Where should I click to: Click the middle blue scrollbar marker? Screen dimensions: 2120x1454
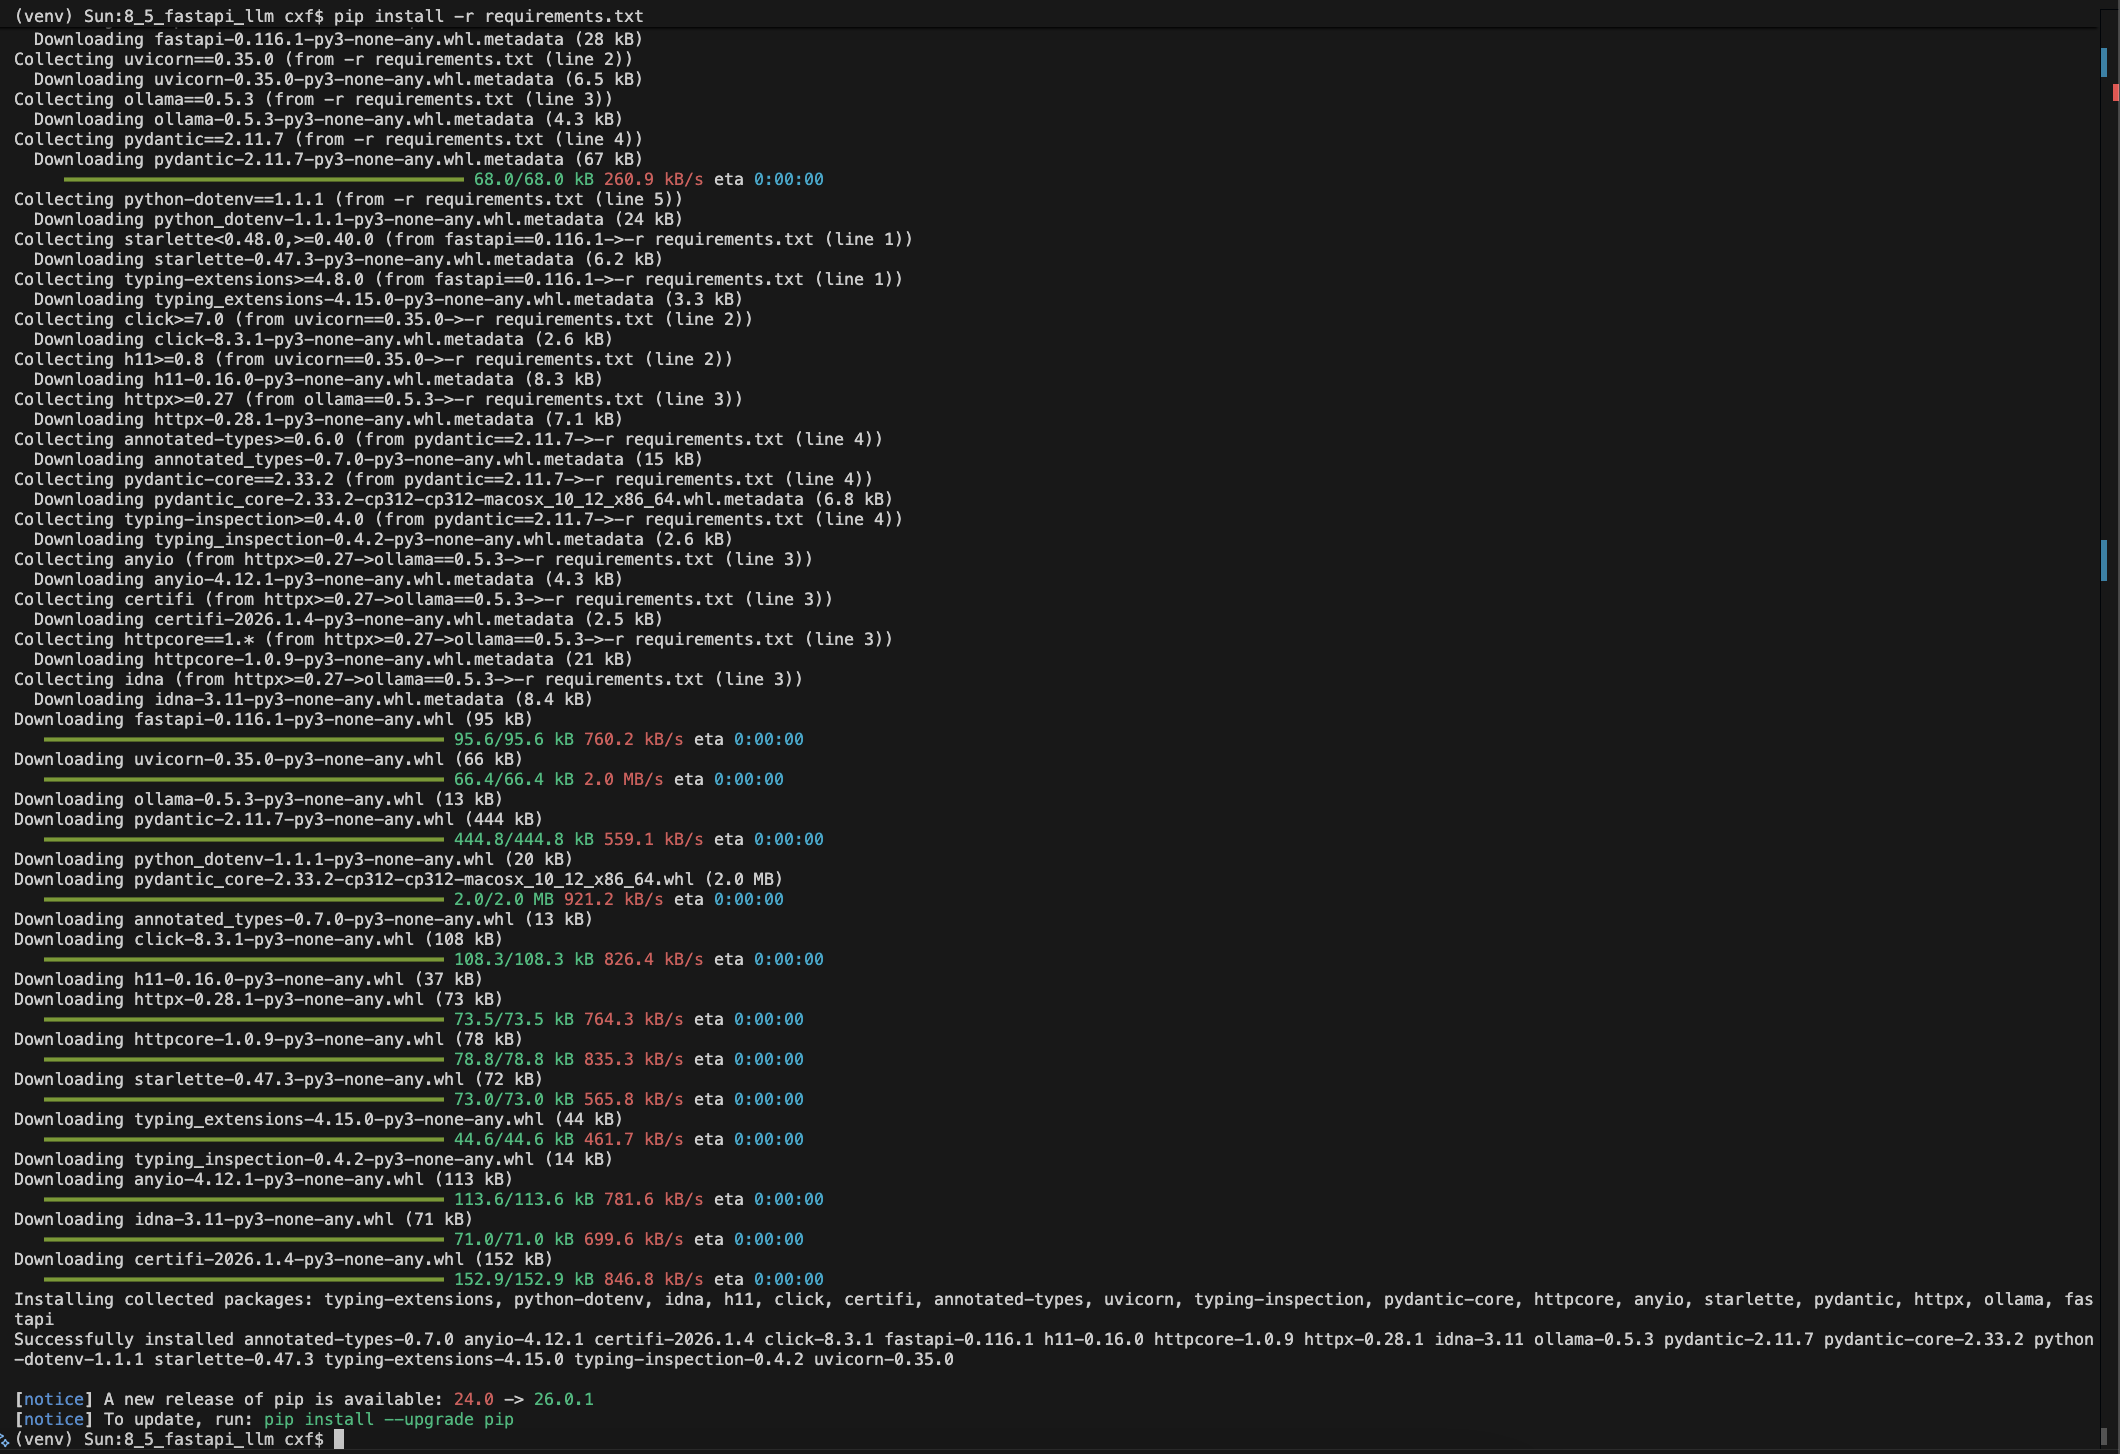2104,560
